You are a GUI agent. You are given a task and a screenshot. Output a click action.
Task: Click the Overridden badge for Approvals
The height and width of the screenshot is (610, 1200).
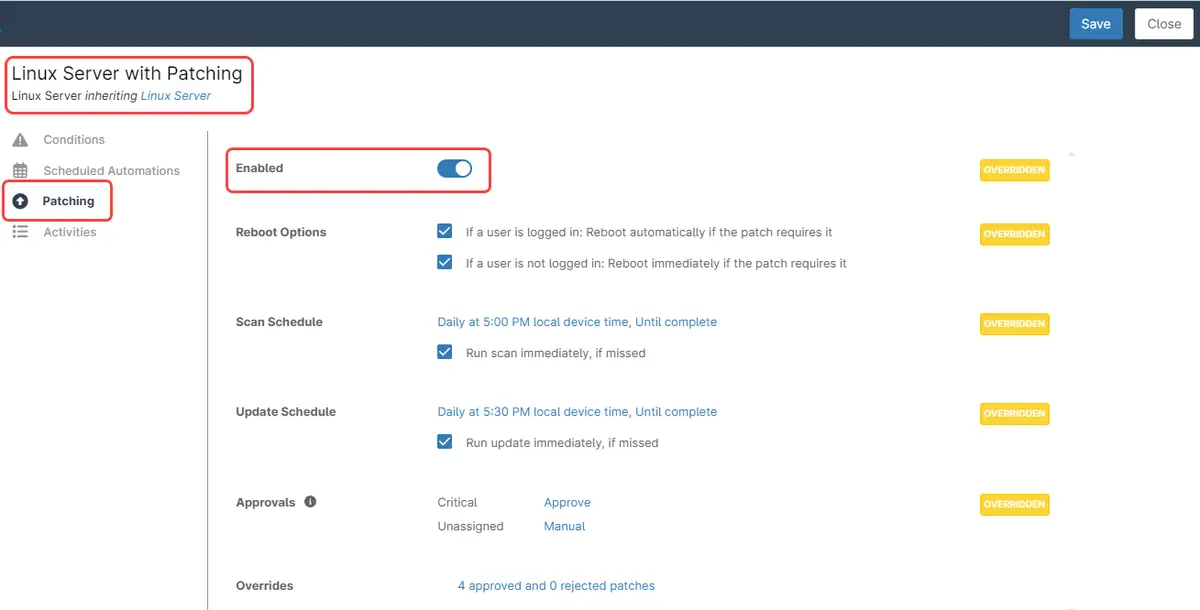click(x=1015, y=505)
